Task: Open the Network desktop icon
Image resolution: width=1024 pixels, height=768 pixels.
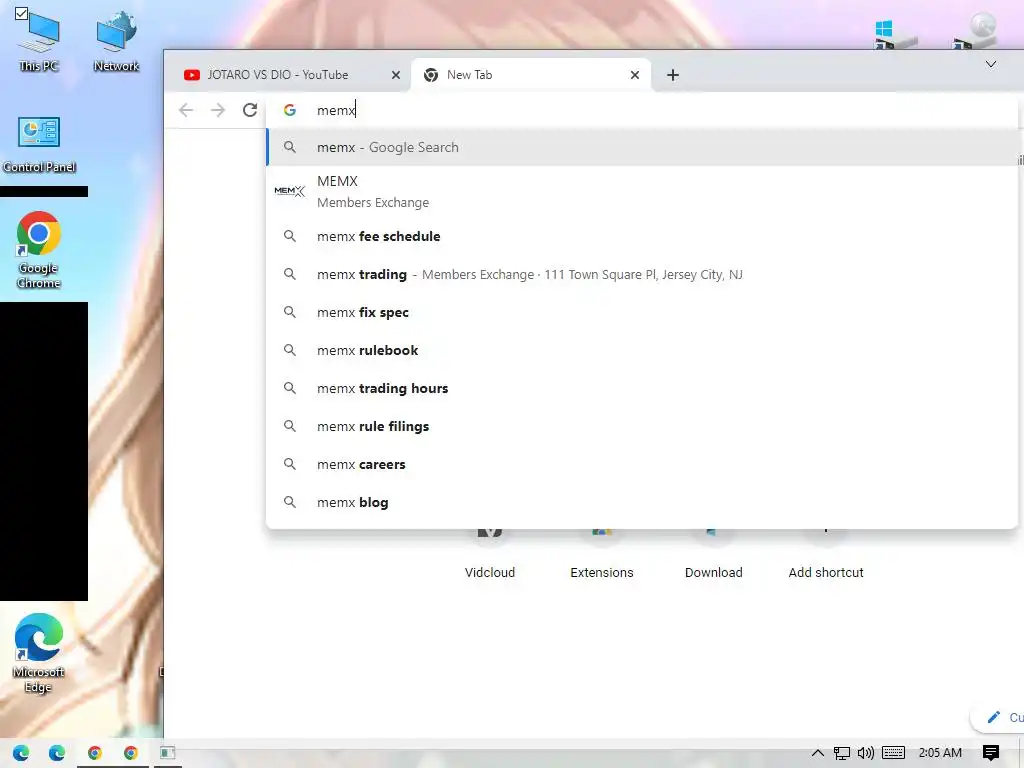Action: click(116, 40)
